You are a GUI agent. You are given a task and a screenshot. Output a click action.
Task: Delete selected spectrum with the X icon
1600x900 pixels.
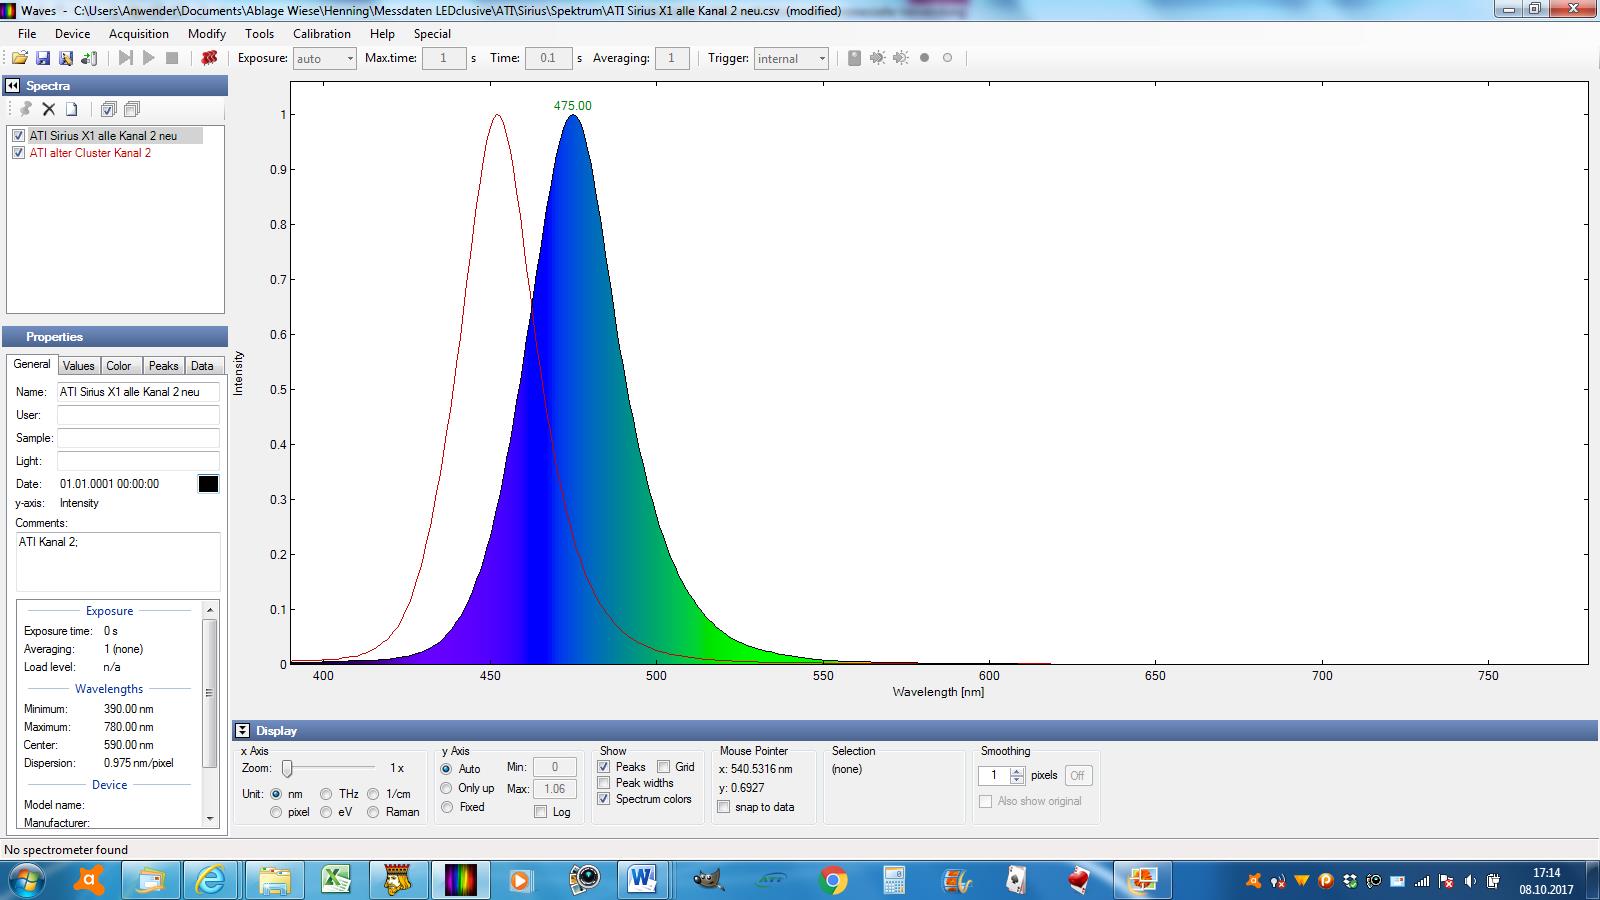coord(48,109)
